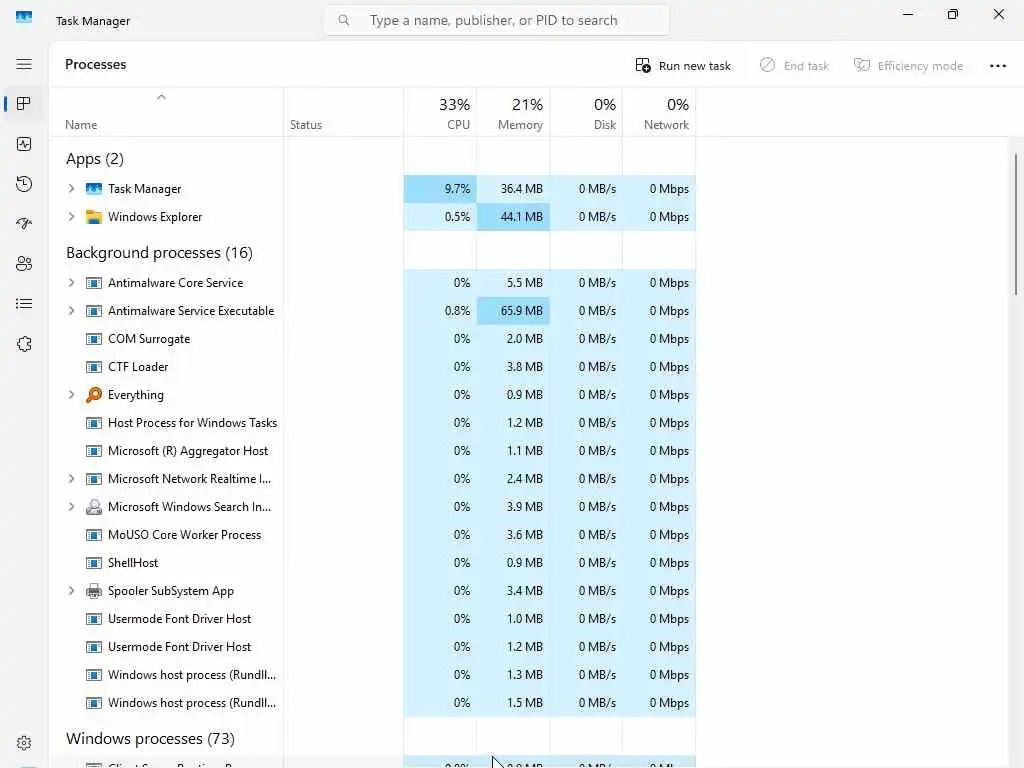Select the Background processes (16) heading

(159, 253)
